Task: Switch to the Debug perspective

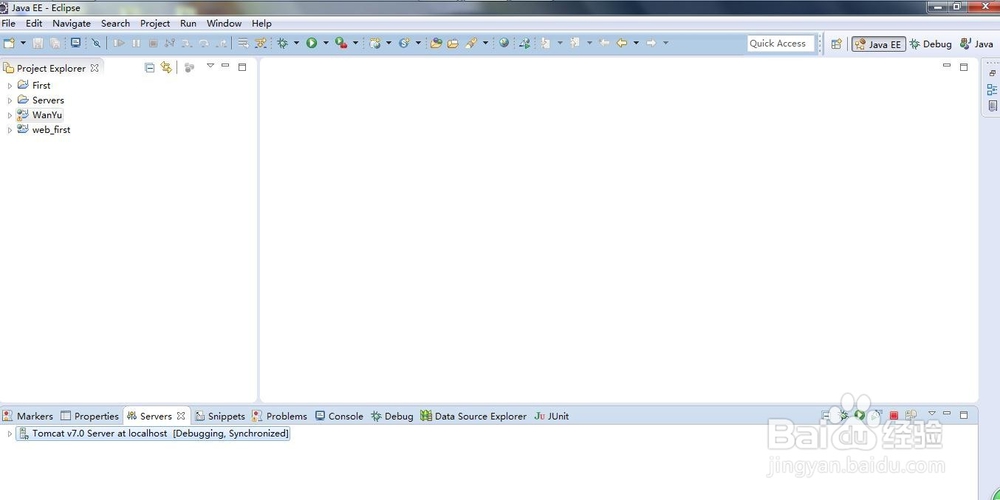Action: pyautogui.click(x=930, y=44)
